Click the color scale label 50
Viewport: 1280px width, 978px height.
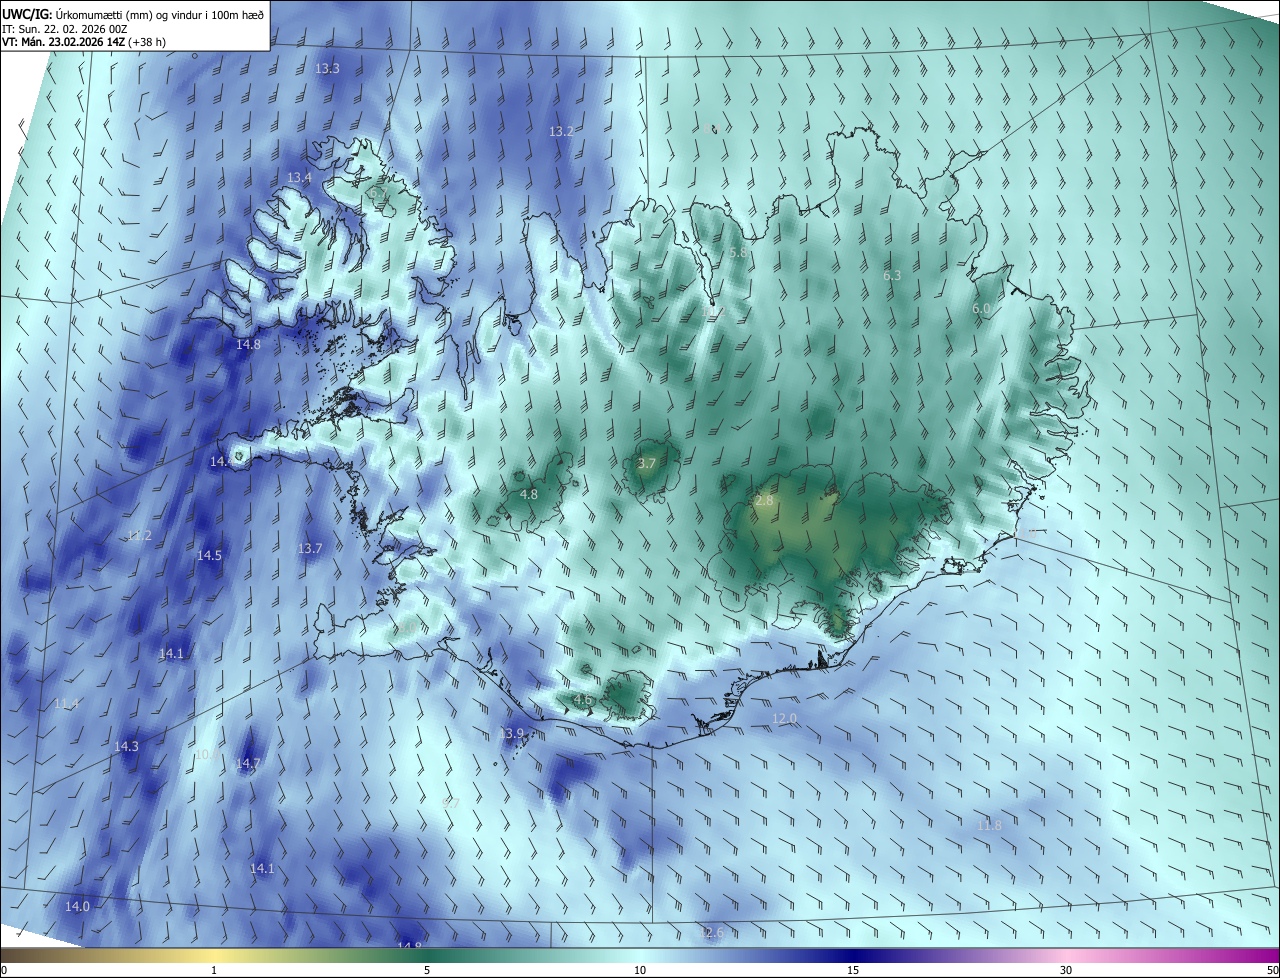(x=1272, y=971)
